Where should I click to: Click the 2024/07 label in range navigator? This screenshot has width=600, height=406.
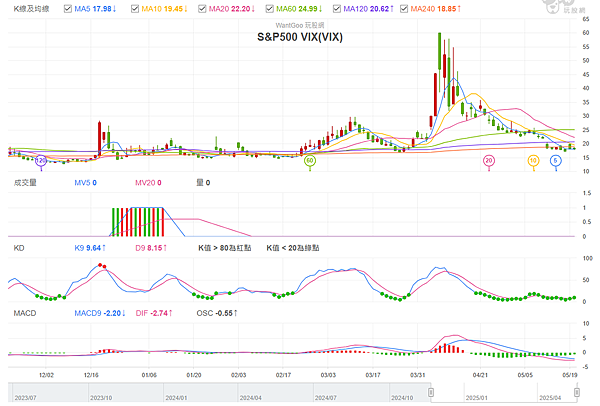click(326, 398)
